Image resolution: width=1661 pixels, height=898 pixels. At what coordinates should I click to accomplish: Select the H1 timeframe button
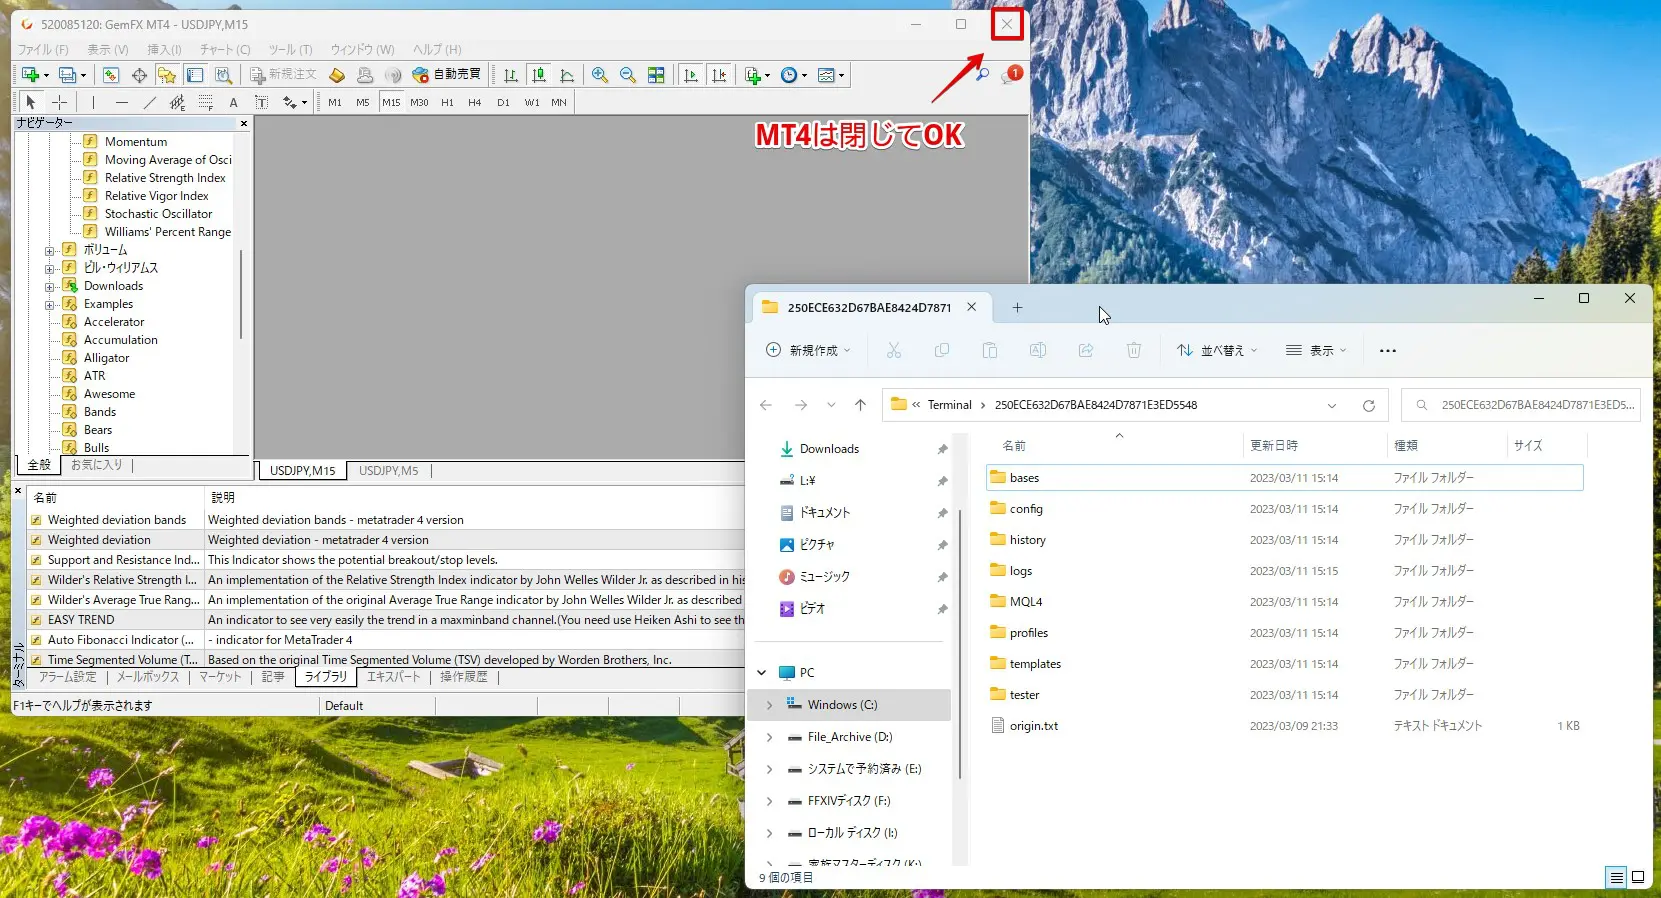click(x=447, y=102)
